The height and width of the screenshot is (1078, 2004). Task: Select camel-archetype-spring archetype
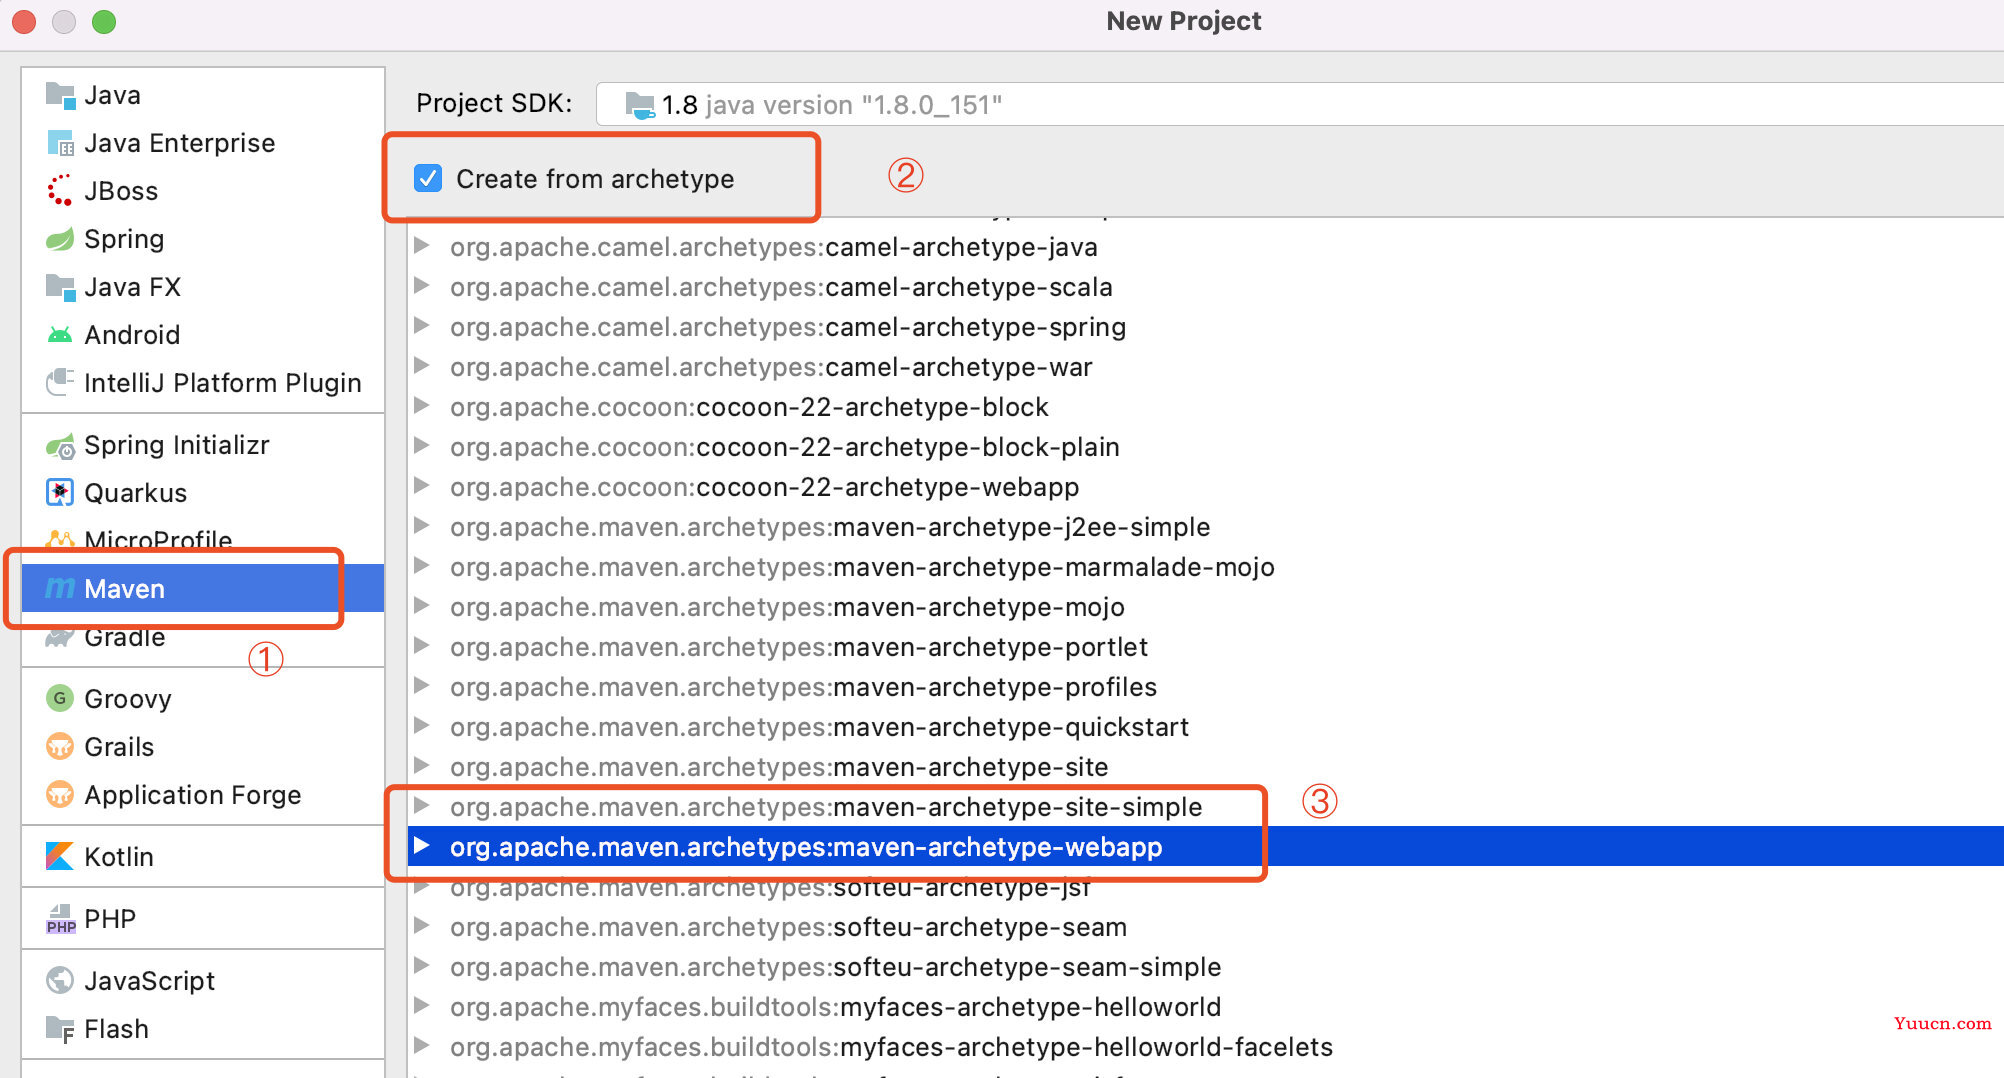point(1206,327)
